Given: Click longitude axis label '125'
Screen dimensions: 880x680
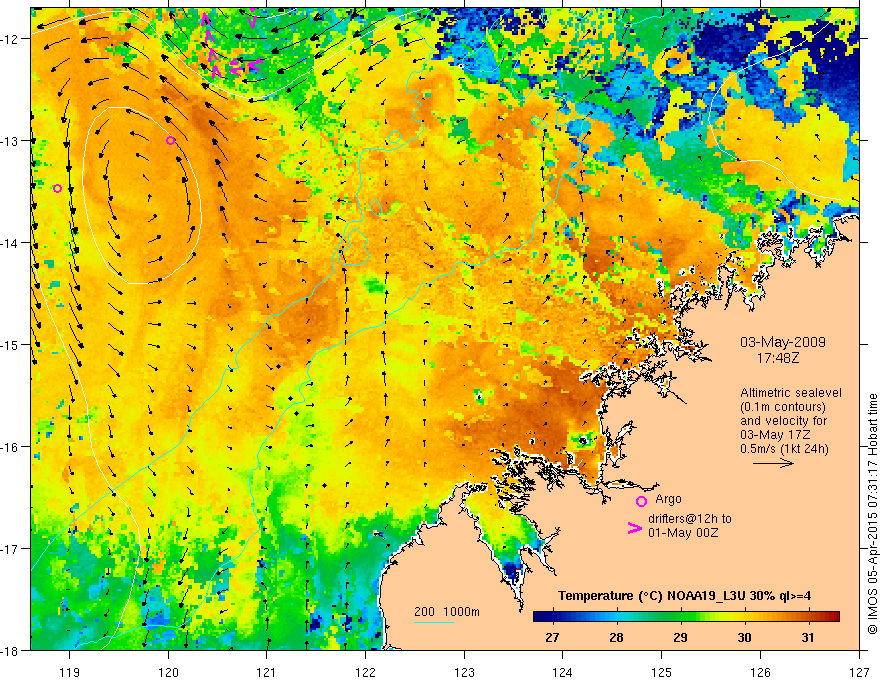Looking at the screenshot, I should [x=662, y=672].
